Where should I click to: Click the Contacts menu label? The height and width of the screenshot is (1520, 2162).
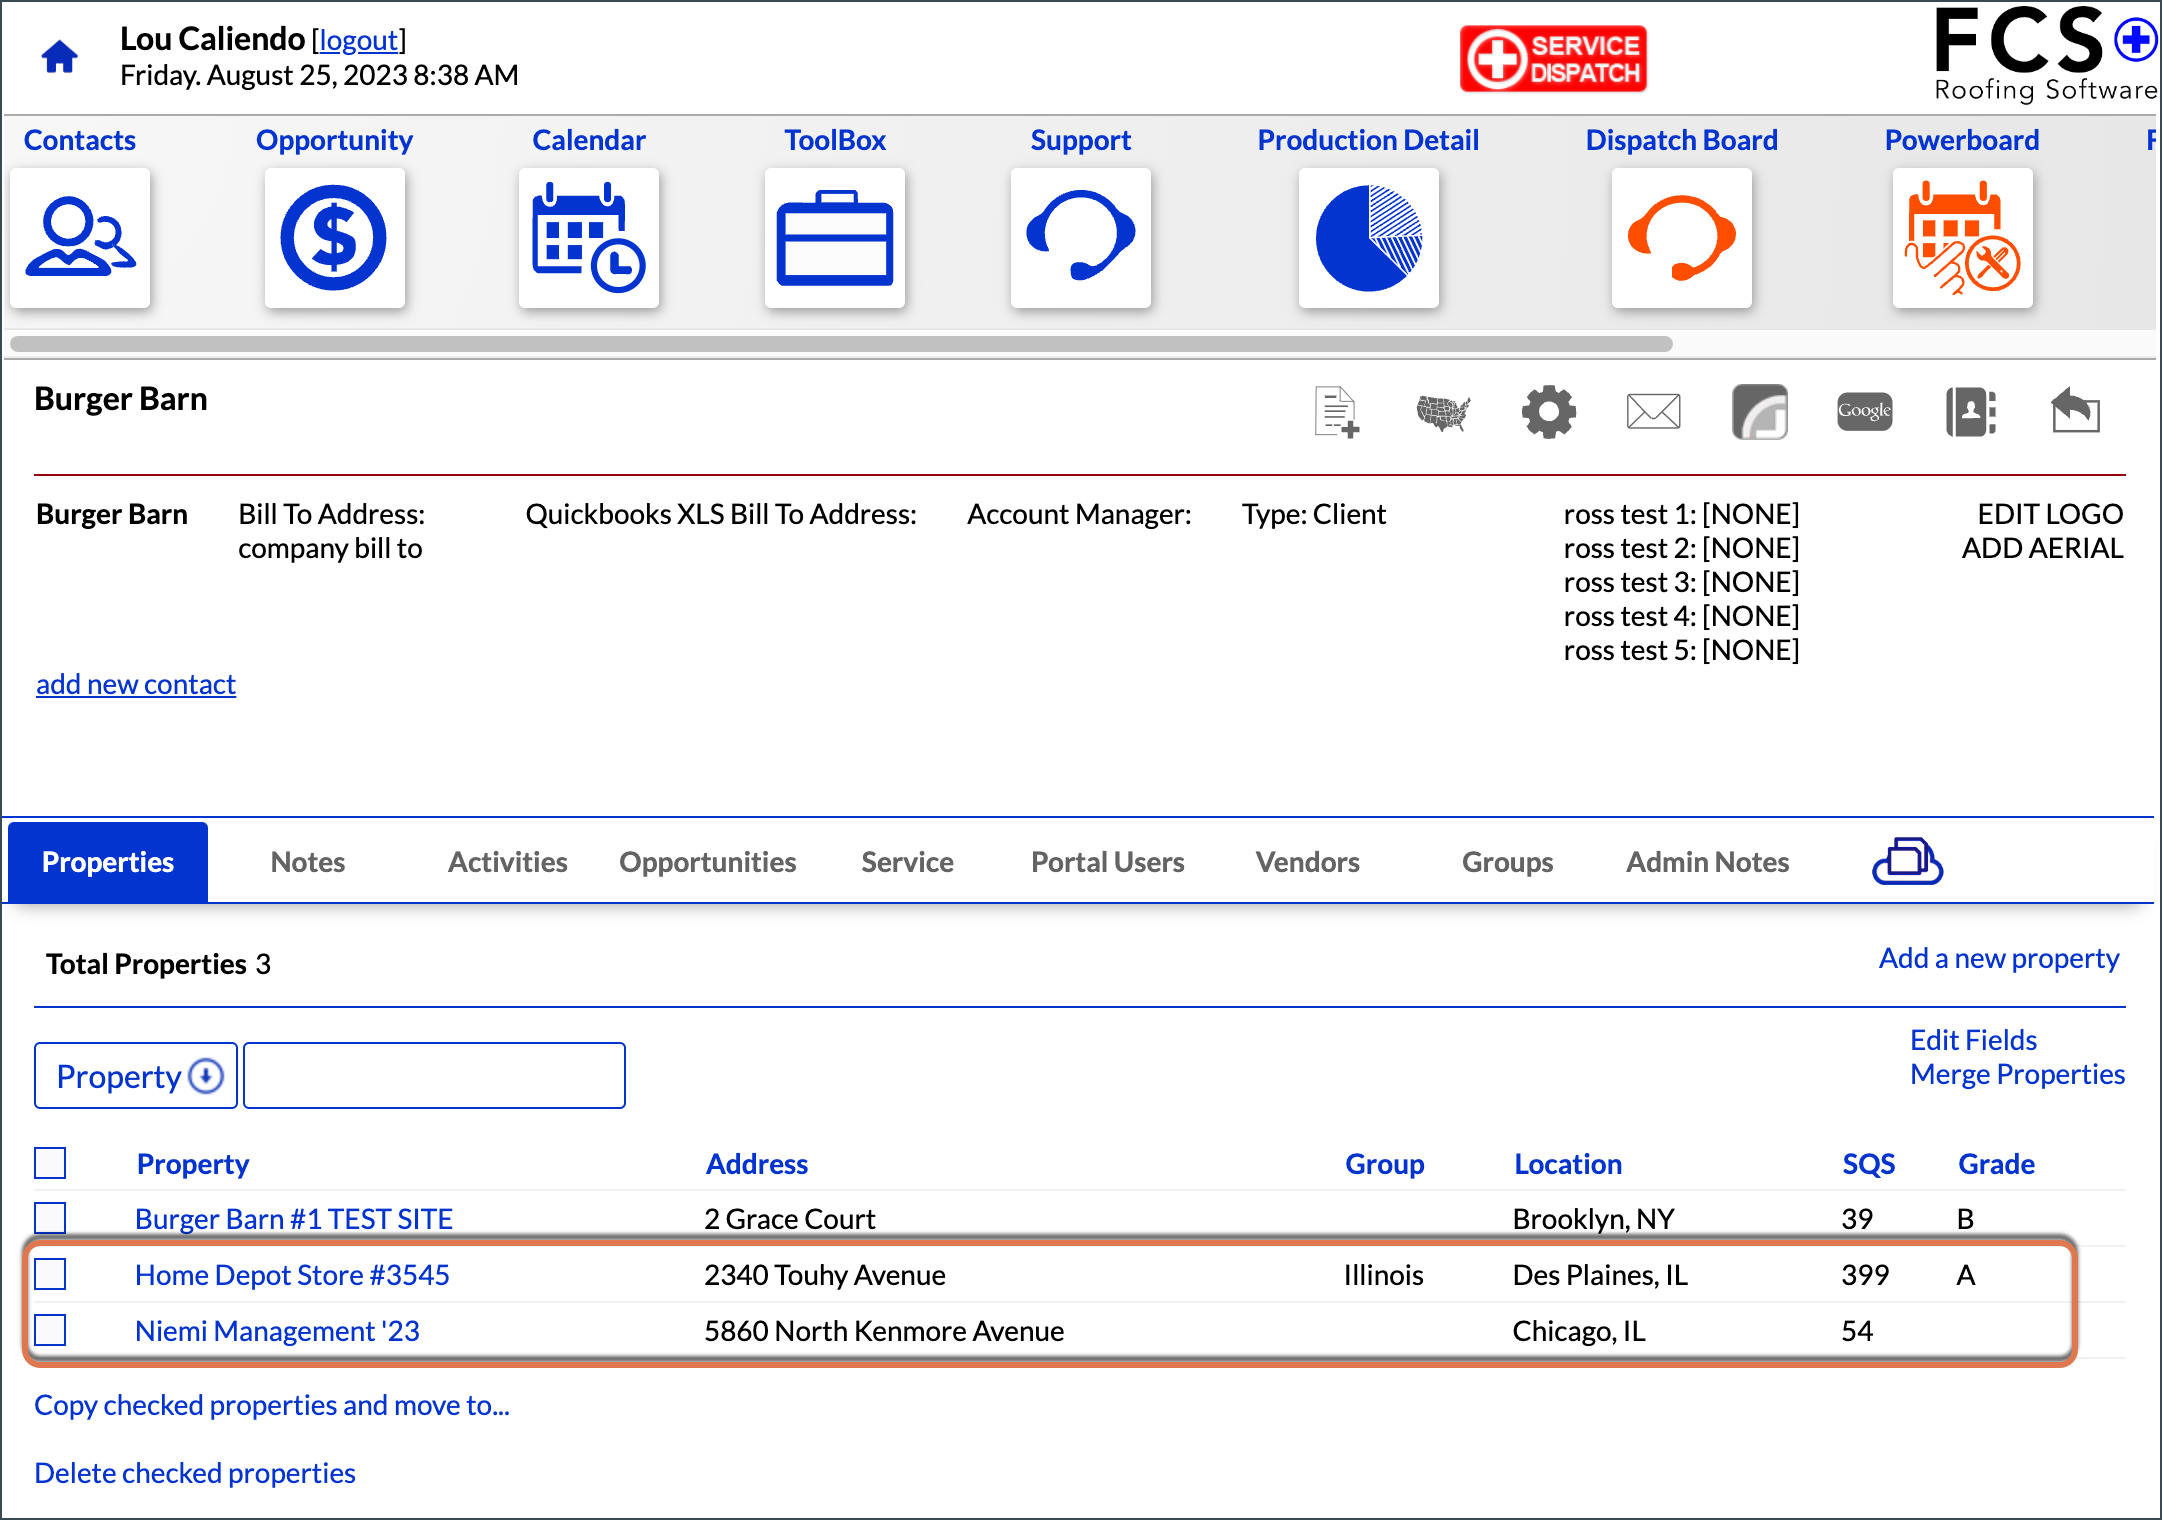click(80, 140)
